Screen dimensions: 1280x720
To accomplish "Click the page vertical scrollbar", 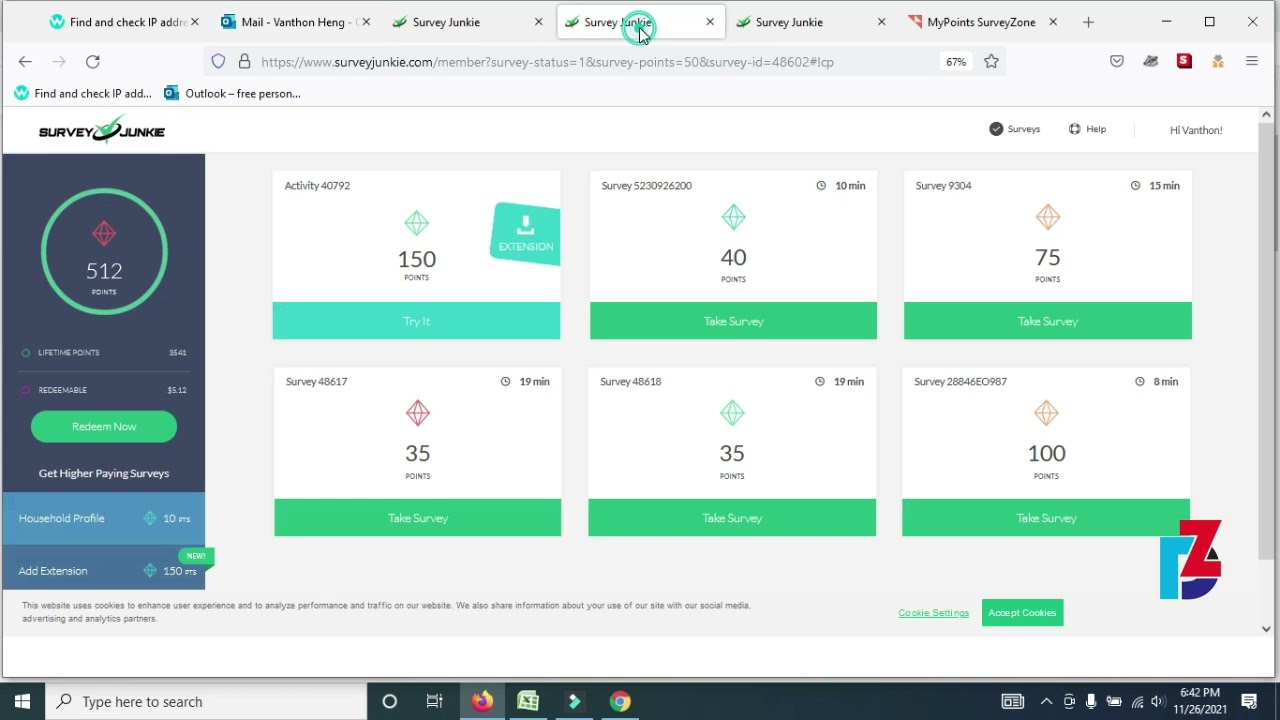I will [x=1266, y=340].
